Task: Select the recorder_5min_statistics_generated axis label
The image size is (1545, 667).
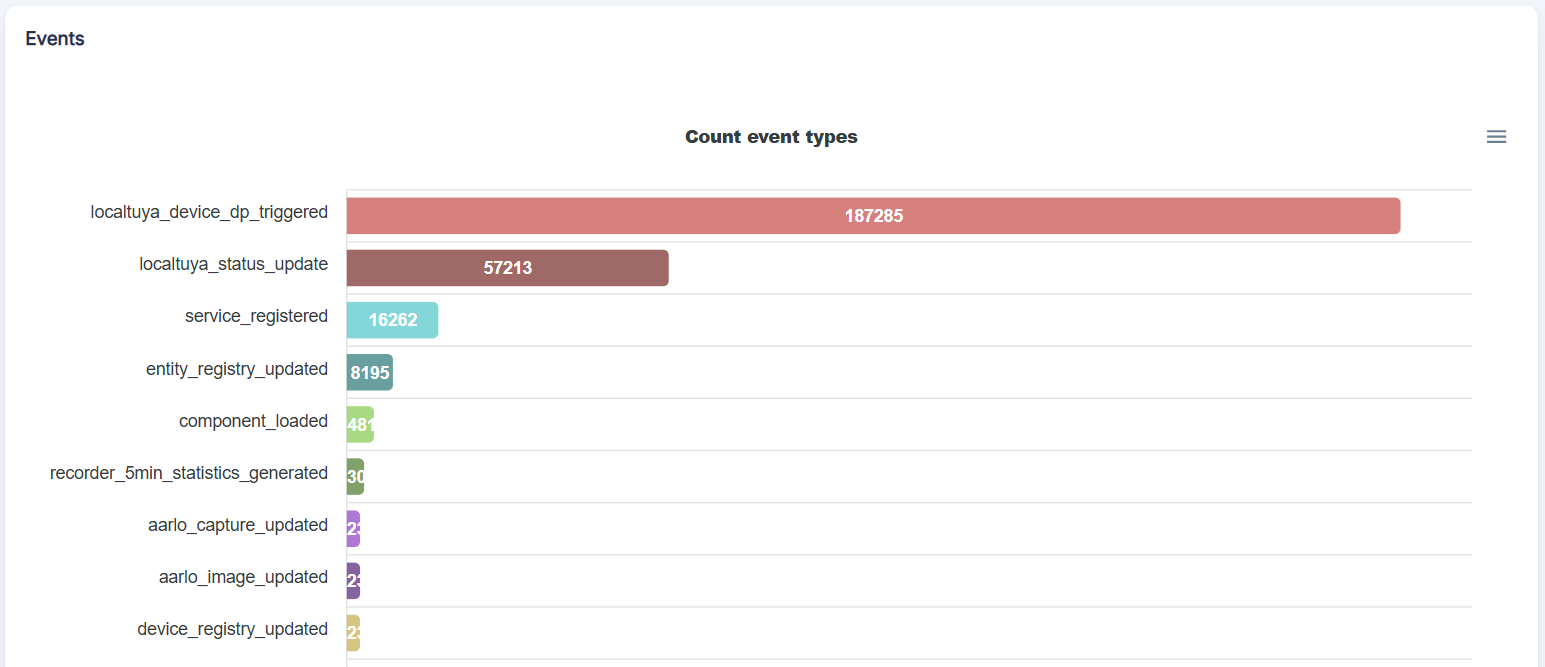Action: coord(189,473)
